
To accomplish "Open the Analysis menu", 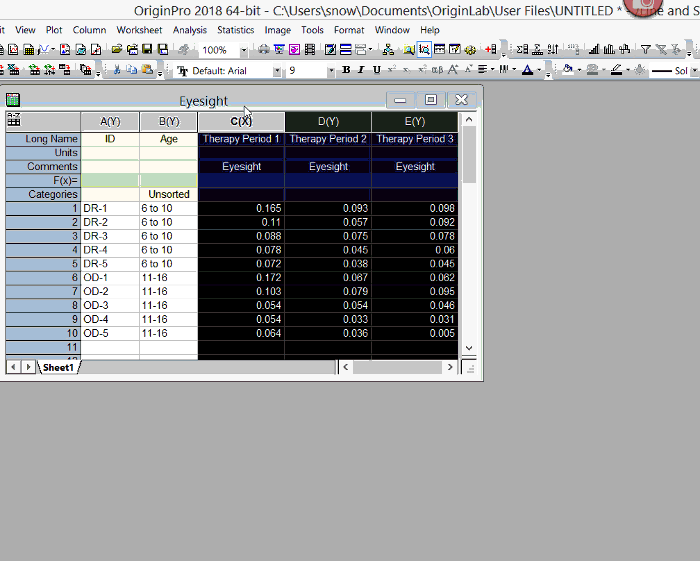I will point(189,30).
